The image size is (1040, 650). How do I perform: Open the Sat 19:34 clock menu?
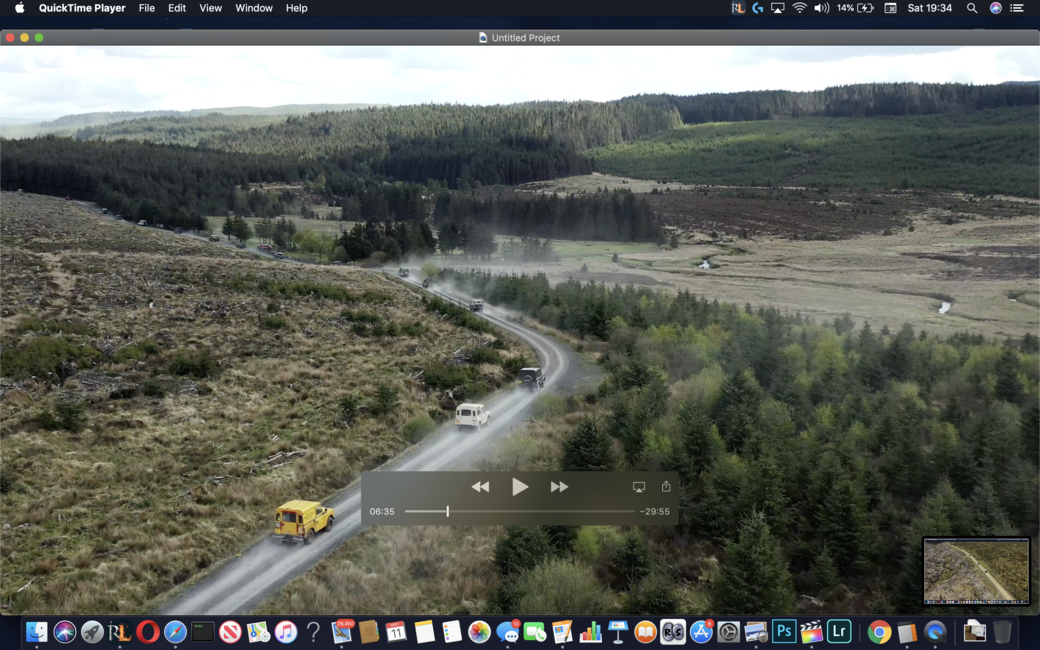(930, 8)
